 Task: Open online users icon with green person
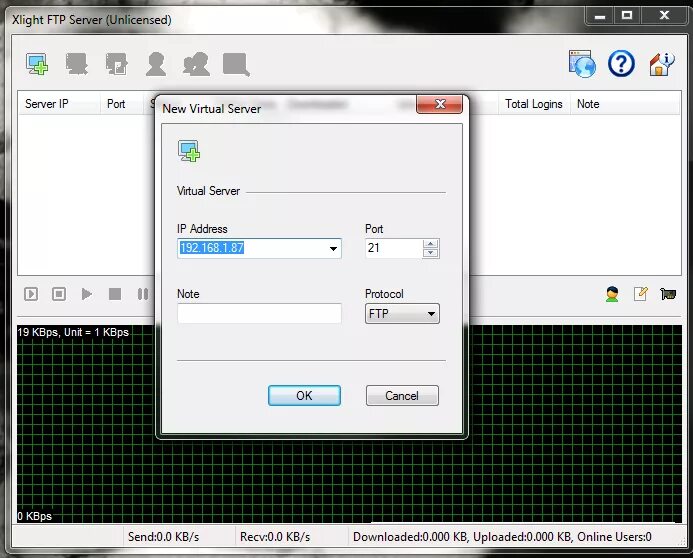tap(612, 294)
